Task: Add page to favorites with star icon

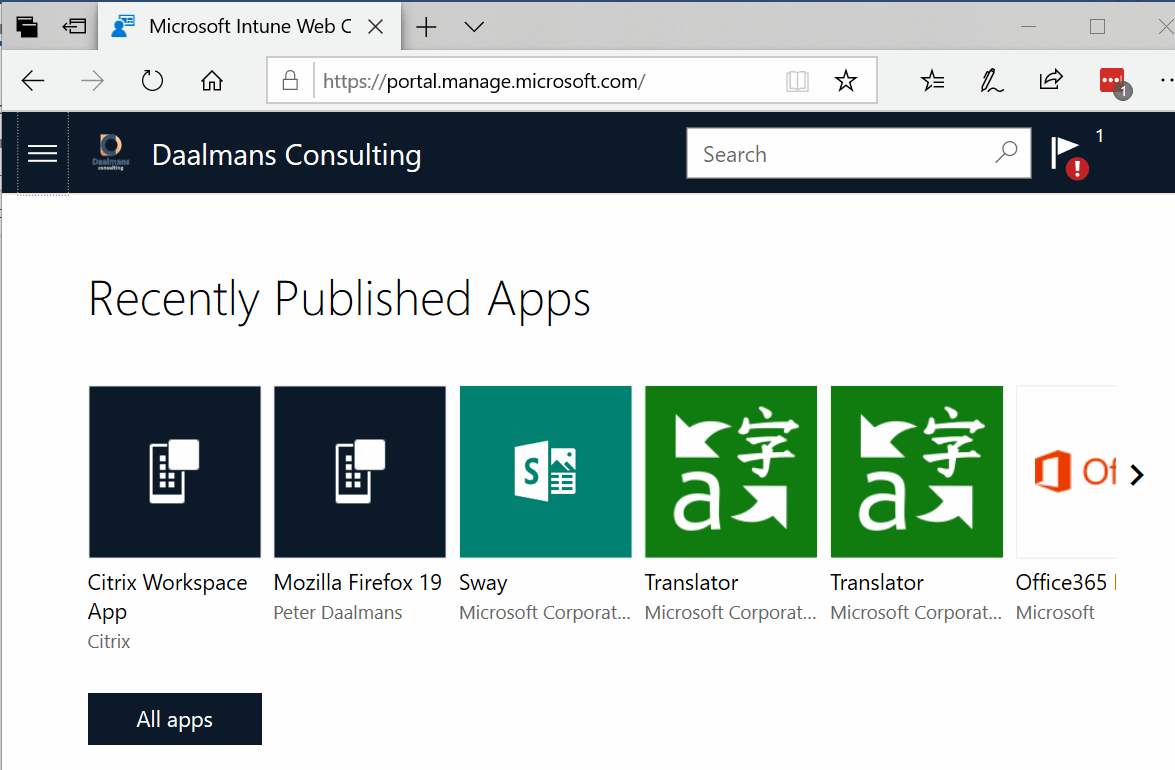Action: click(846, 81)
